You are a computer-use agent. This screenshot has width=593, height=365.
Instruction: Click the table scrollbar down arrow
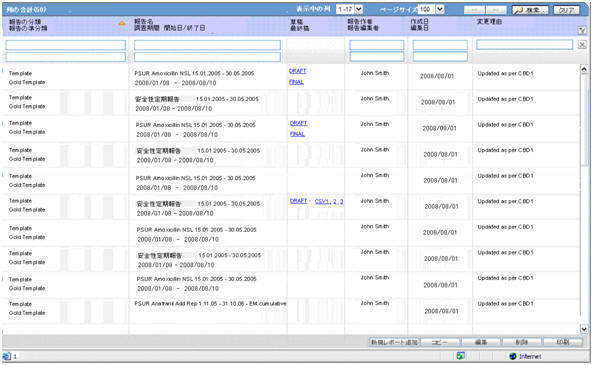pos(584,329)
